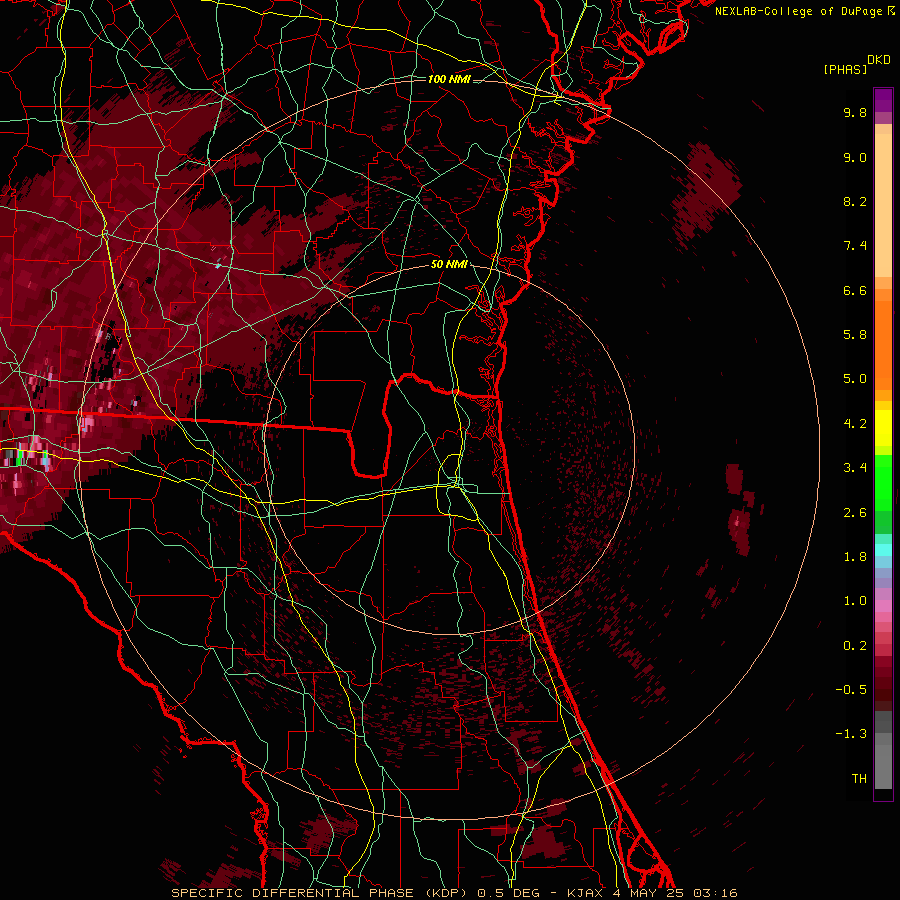Click the orange segment of color bar
Image resolution: width=900 pixels, height=900 pixels.
pos(883,344)
